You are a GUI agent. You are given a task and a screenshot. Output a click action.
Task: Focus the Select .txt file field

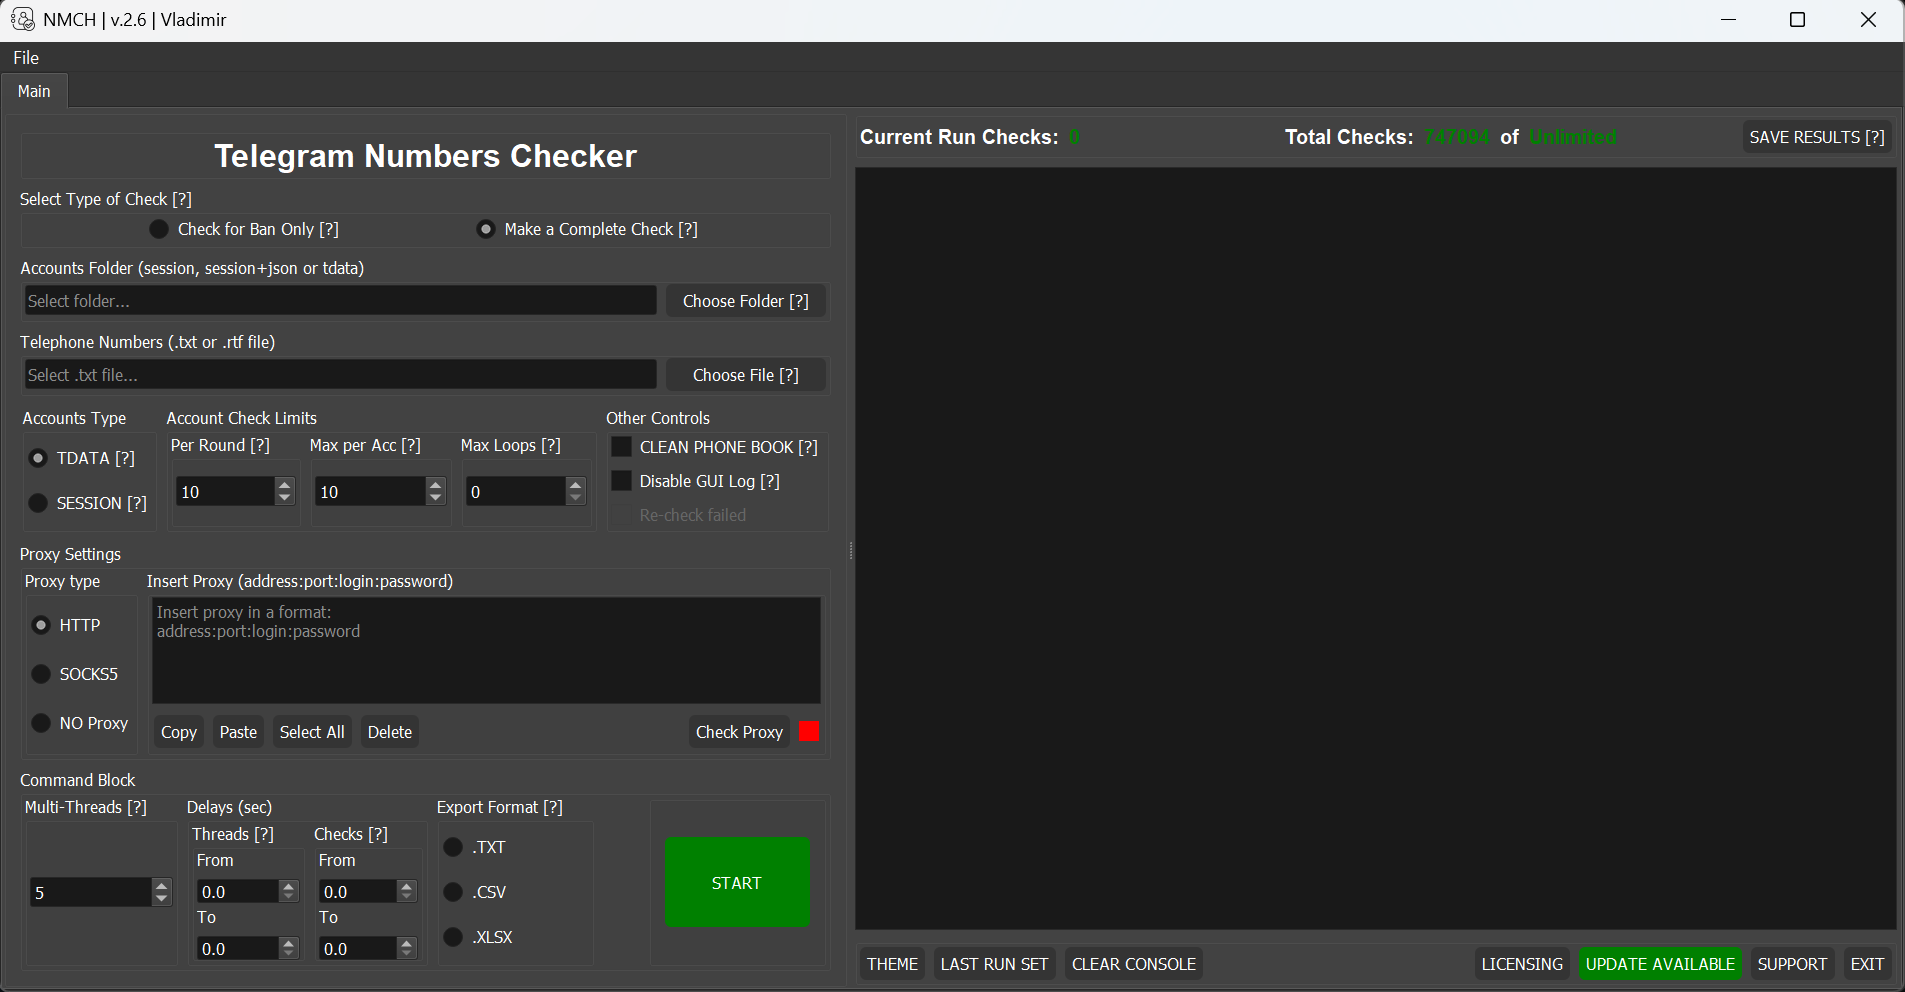pos(340,375)
